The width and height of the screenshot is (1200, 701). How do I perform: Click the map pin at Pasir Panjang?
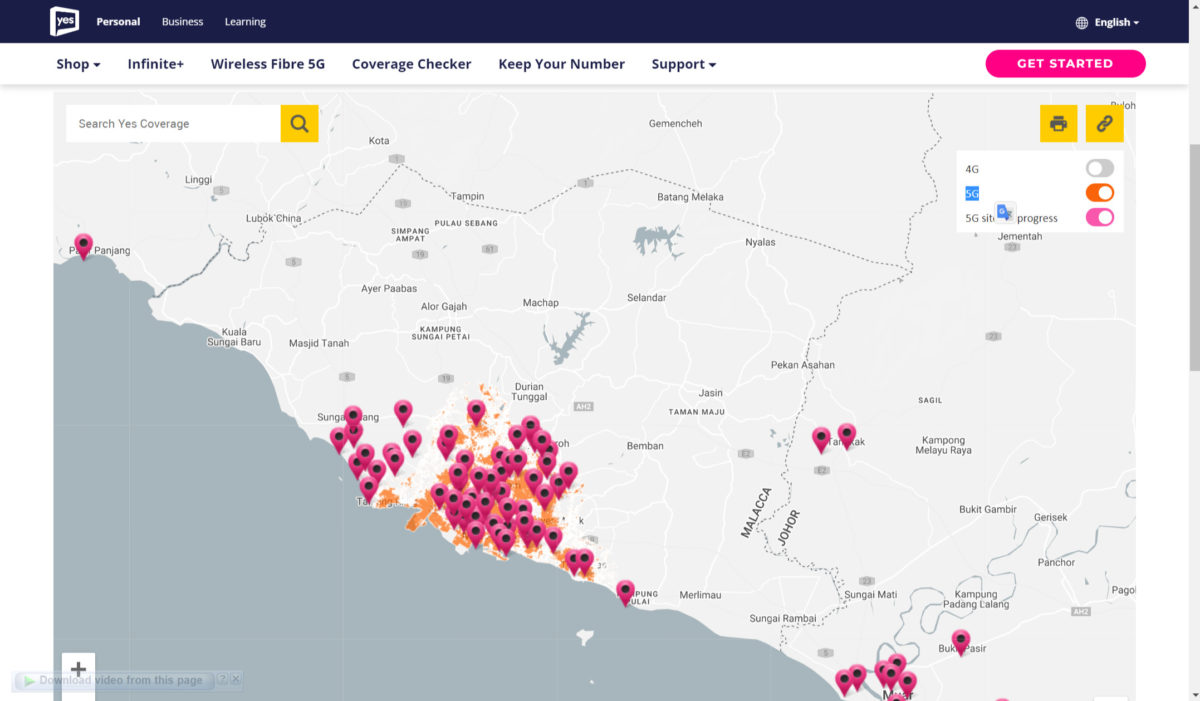[84, 244]
